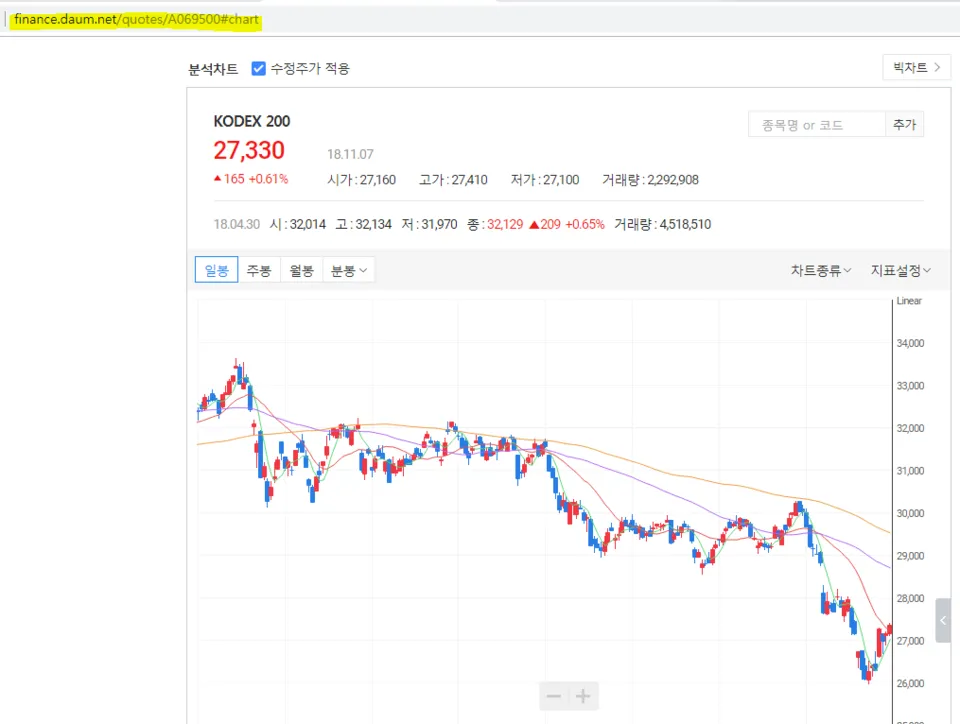Image resolution: width=960 pixels, height=724 pixels.
Task: Click the Linear scale label
Action: [x=909, y=300]
